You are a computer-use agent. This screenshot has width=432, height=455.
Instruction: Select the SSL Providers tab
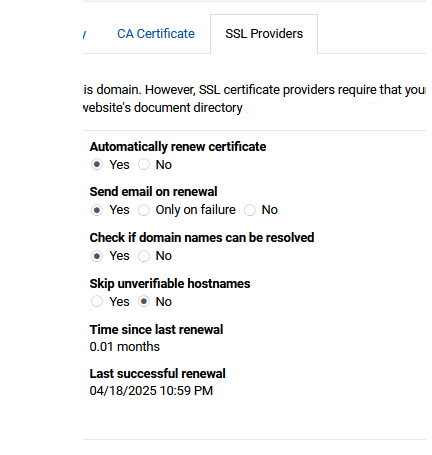[x=264, y=34]
